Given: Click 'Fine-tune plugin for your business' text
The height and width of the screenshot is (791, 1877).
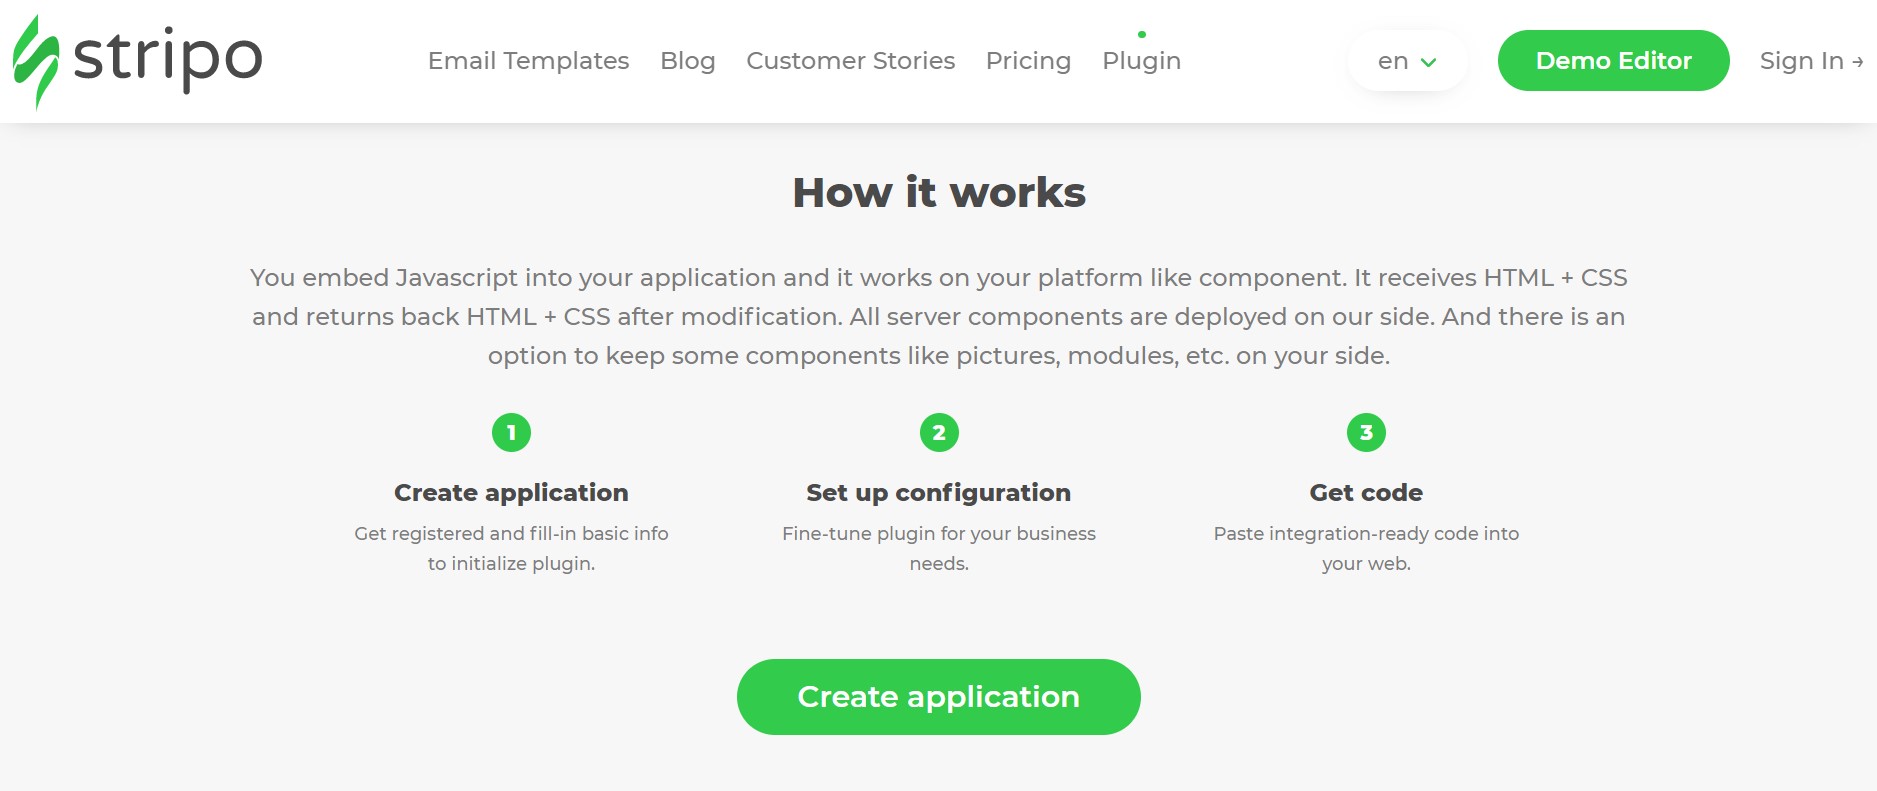Looking at the screenshot, I should [939, 534].
